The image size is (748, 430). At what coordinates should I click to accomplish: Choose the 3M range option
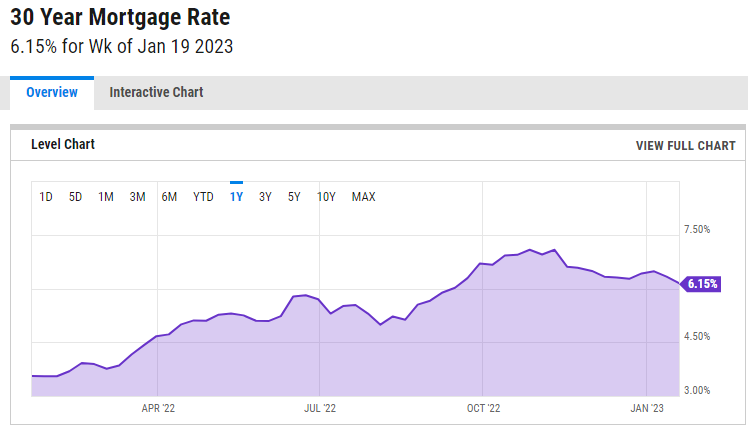pos(137,197)
